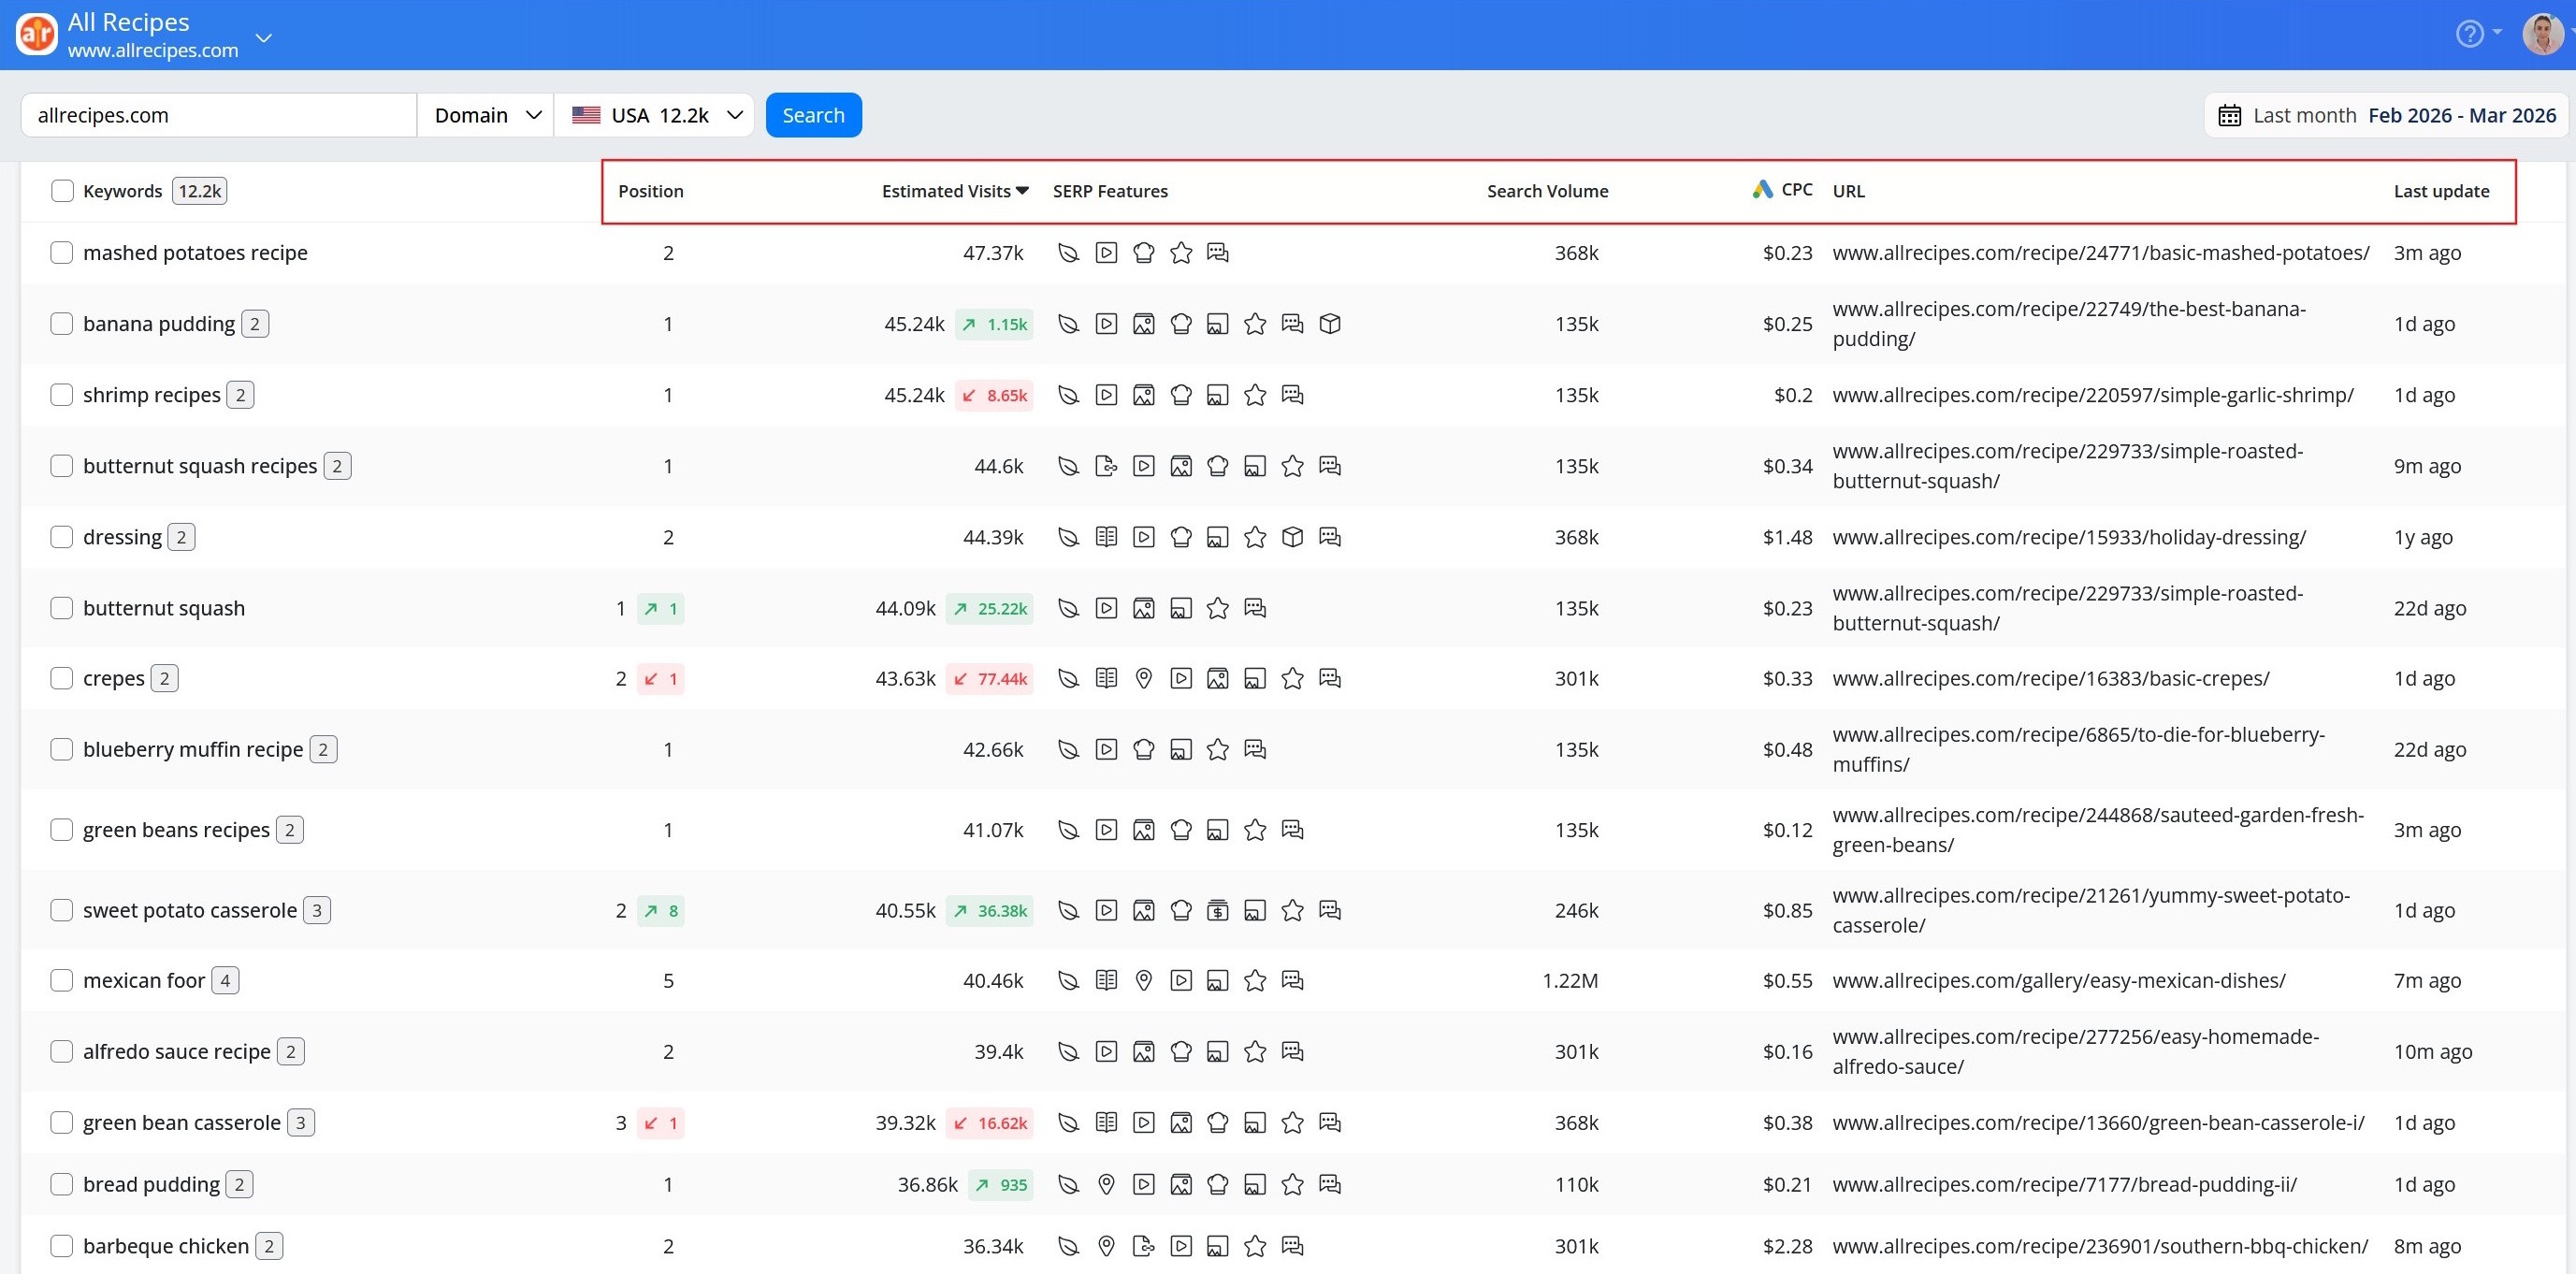
Task: Click the map pin icon in crepes row
Action: click(x=1143, y=679)
